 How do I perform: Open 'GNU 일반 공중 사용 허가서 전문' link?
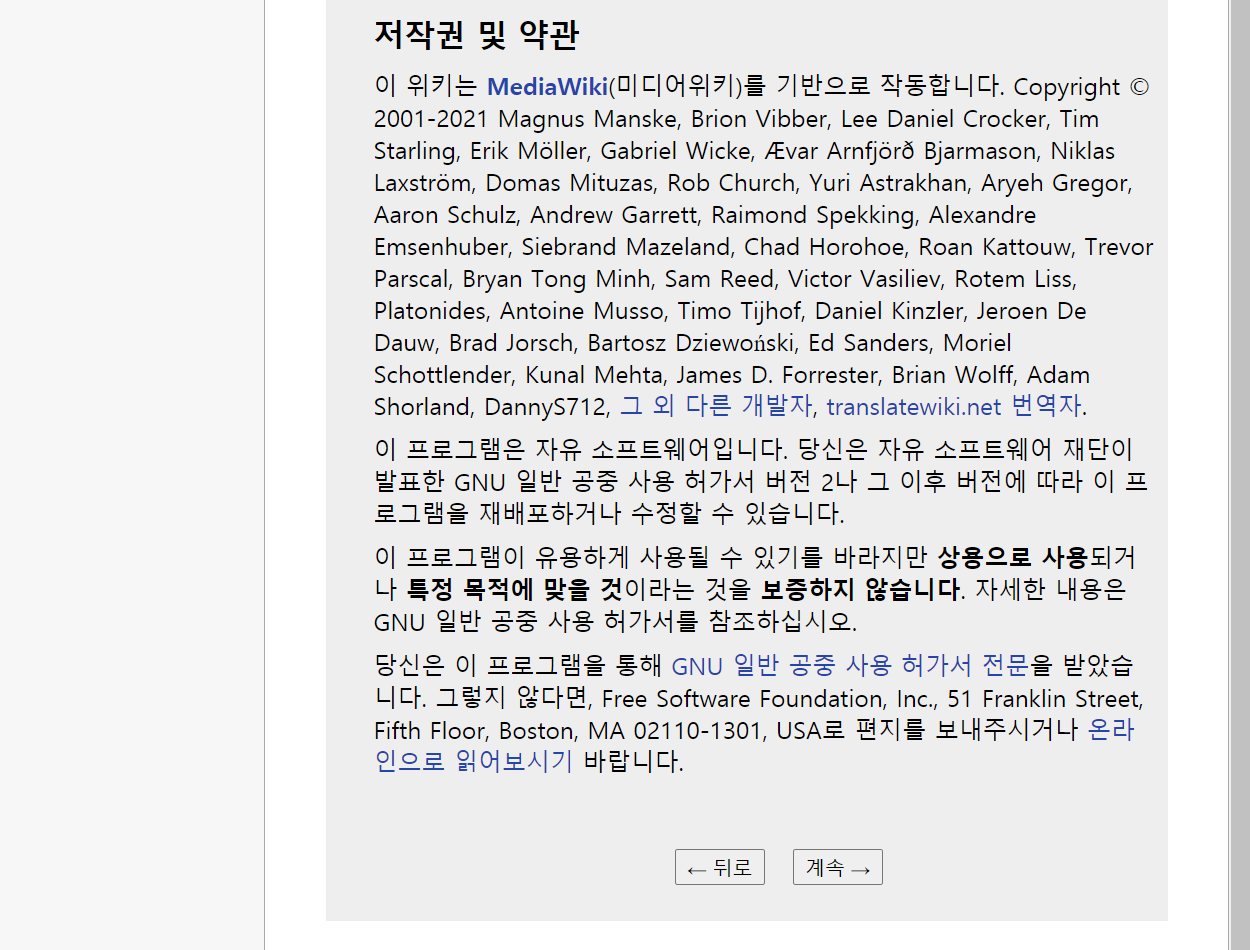point(849,666)
